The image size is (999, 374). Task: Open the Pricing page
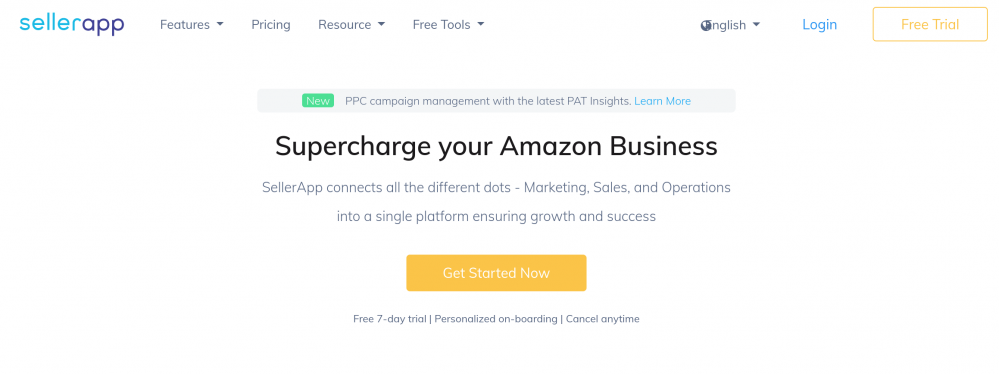click(271, 25)
